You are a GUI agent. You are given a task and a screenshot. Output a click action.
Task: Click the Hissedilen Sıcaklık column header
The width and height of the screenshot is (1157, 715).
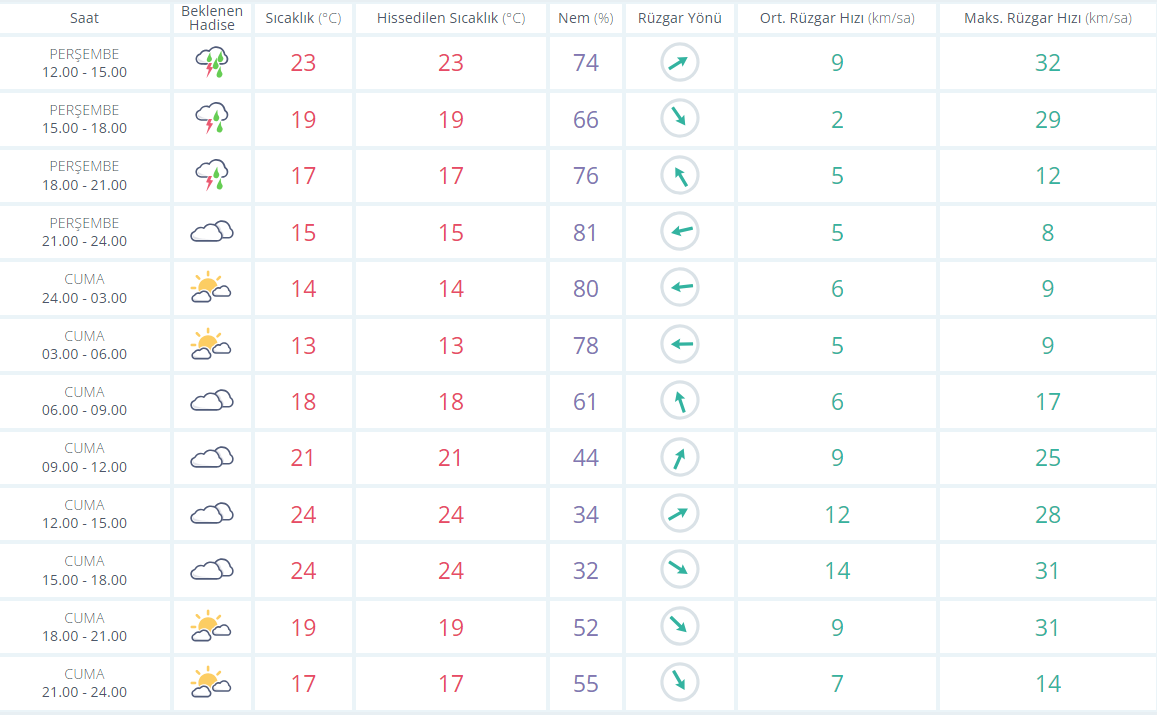coord(451,18)
